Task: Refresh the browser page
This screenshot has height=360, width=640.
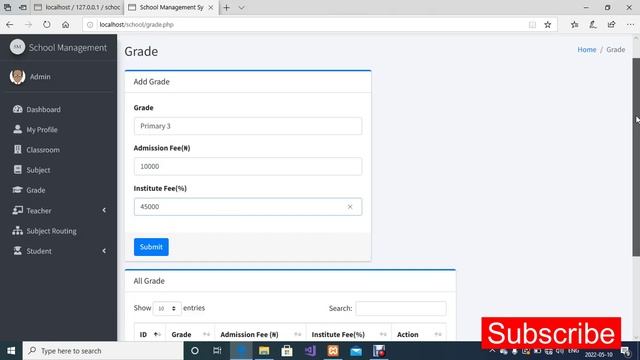Action: (x=47, y=24)
